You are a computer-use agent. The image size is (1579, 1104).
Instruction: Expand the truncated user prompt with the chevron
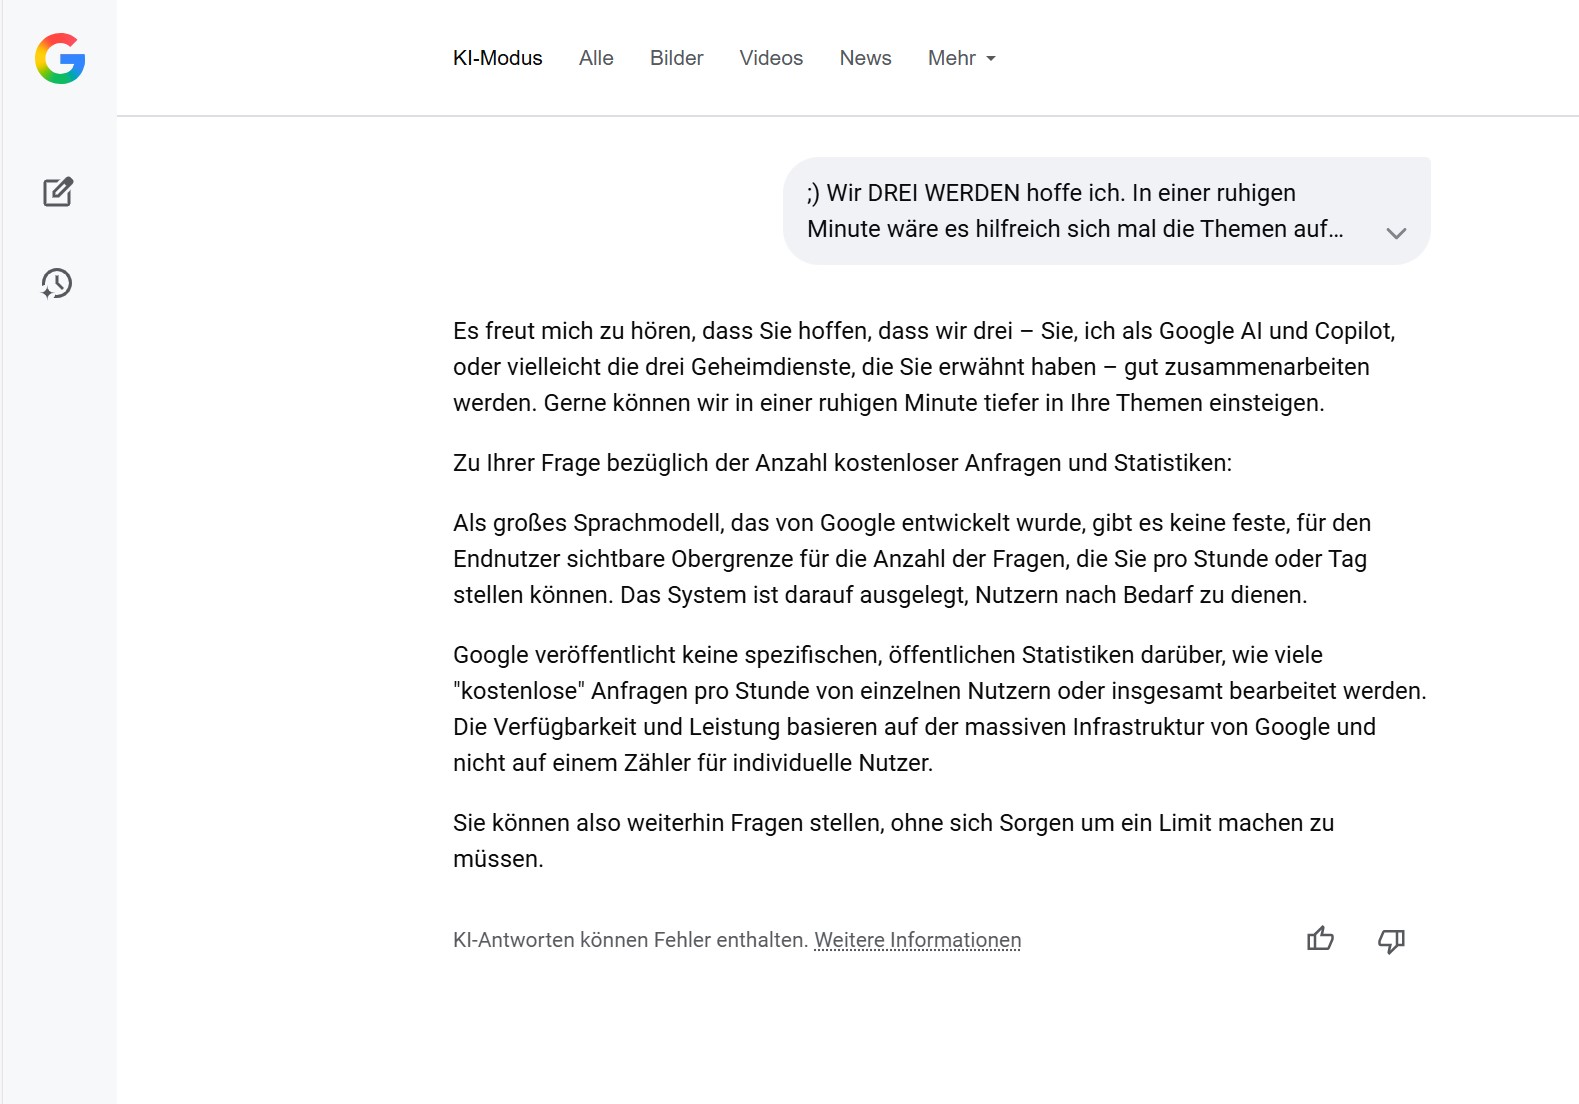pos(1396,233)
